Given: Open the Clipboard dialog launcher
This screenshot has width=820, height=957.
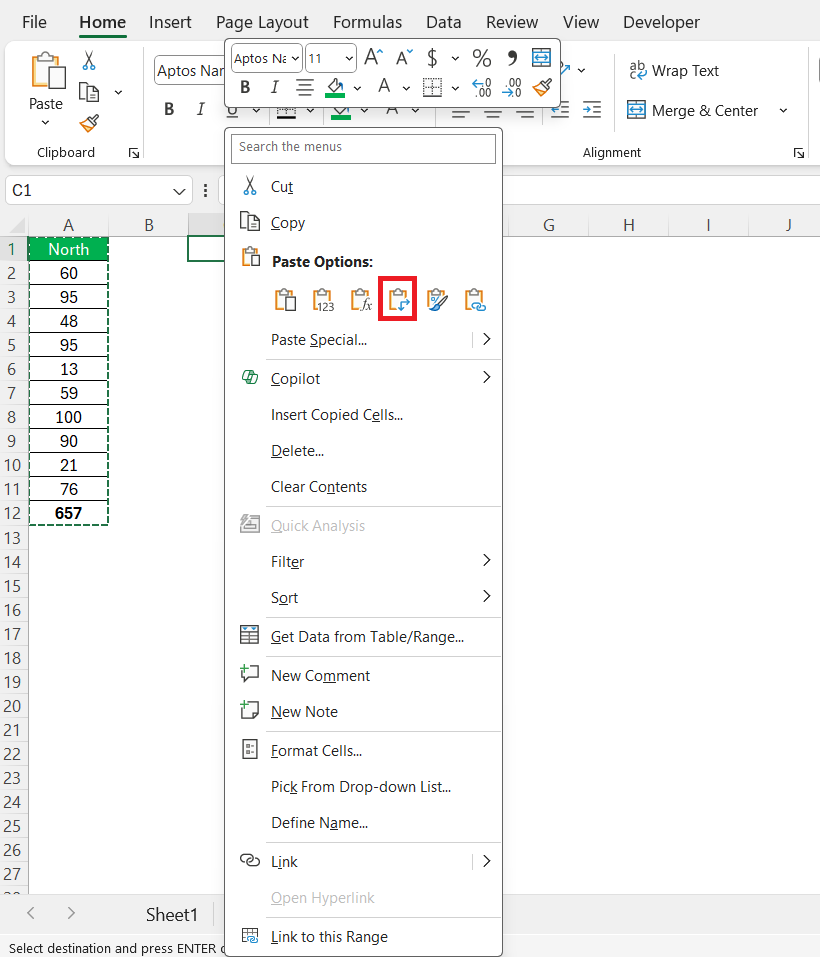Looking at the screenshot, I should (134, 153).
